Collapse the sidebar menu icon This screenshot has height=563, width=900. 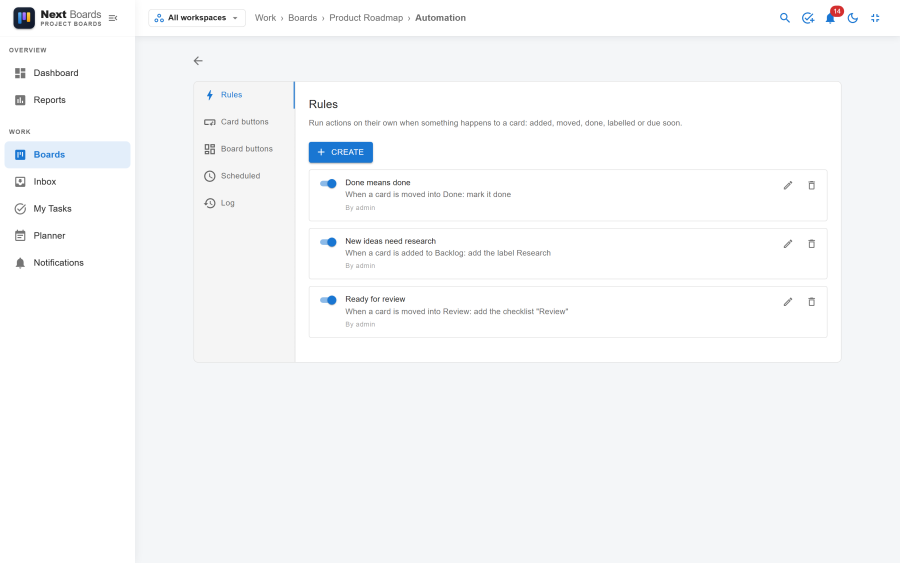tap(113, 18)
